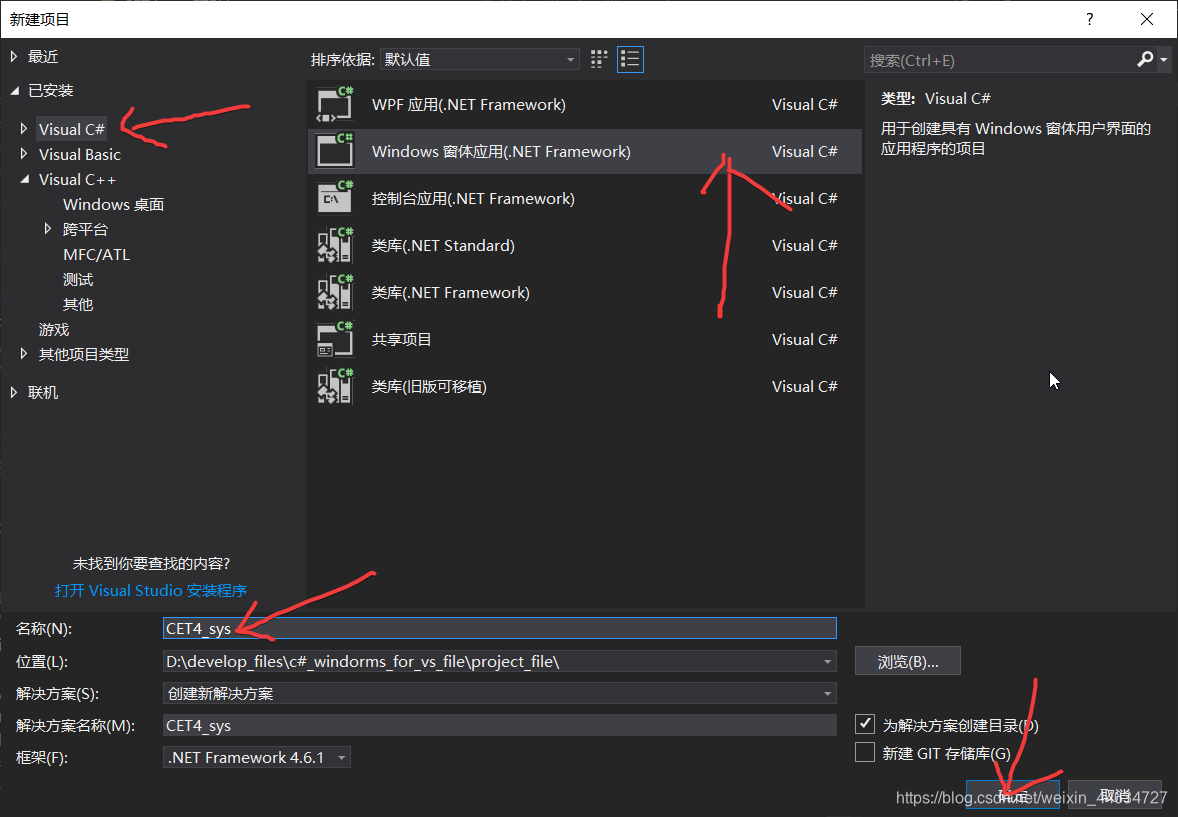The height and width of the screenshot is (817, 1178).
Task: Click the search templates box
Action: point(999,60)
